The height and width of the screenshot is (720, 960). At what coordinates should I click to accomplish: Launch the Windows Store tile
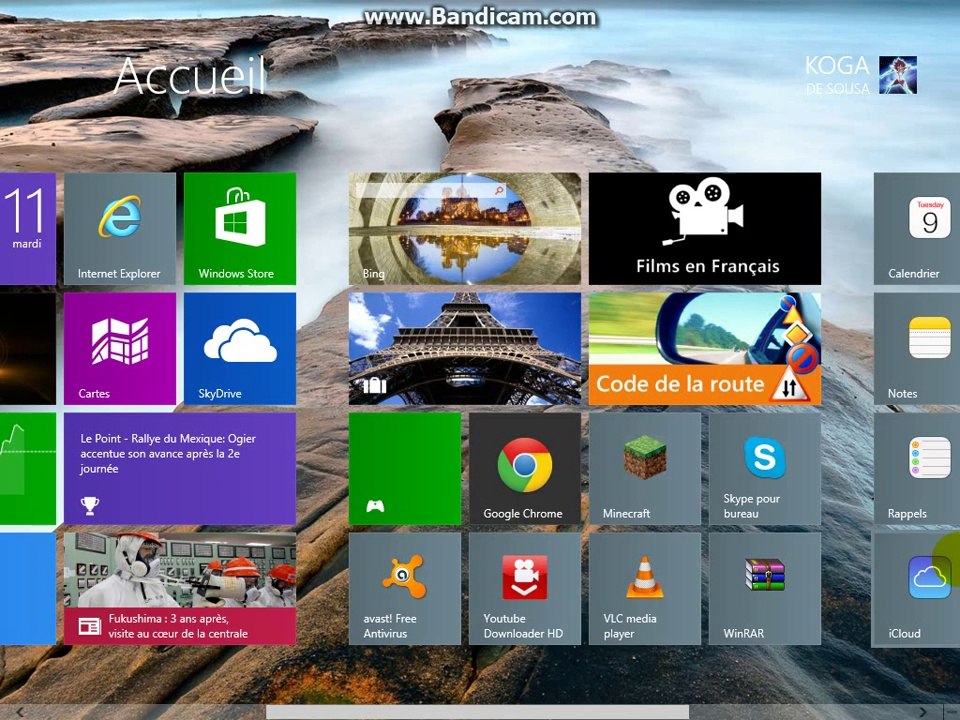coord(239,228)
